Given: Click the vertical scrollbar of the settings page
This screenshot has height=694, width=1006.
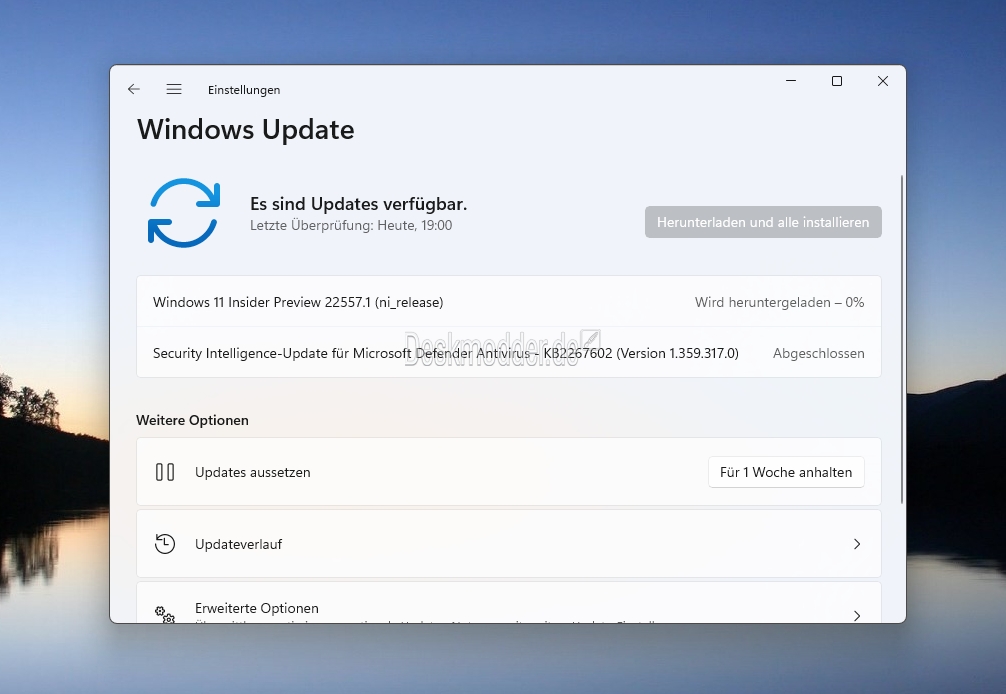Looking at the screenshot, I should [901, 339].
